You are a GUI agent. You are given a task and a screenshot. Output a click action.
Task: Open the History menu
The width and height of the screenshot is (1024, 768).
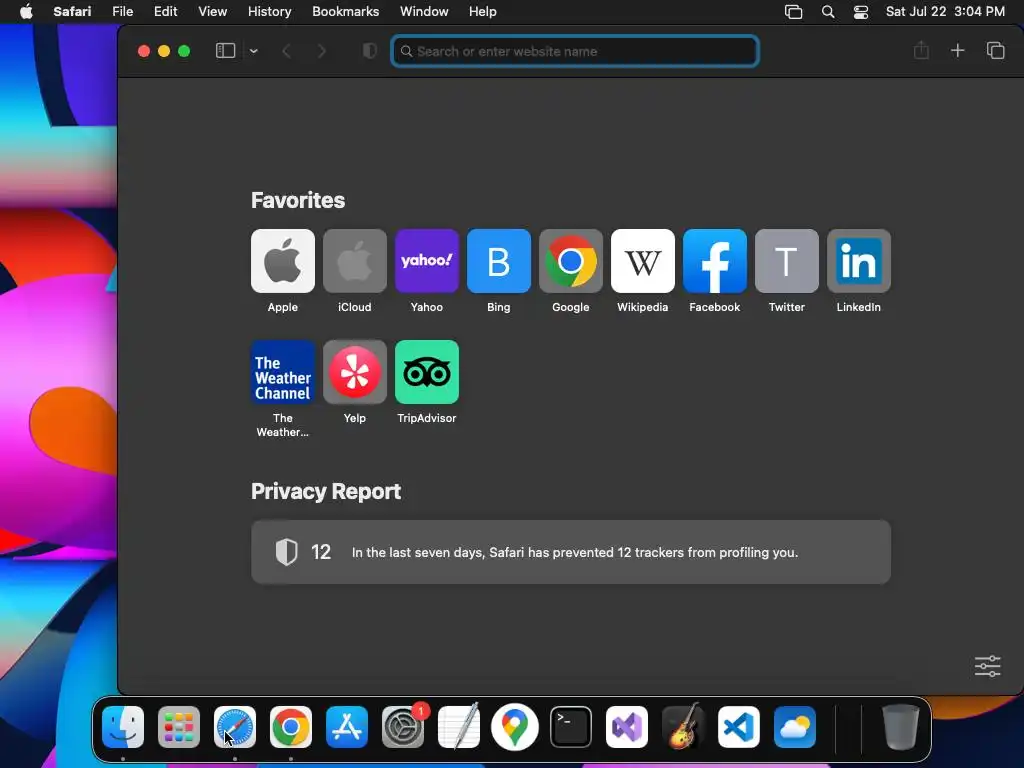tap(269, 12)
